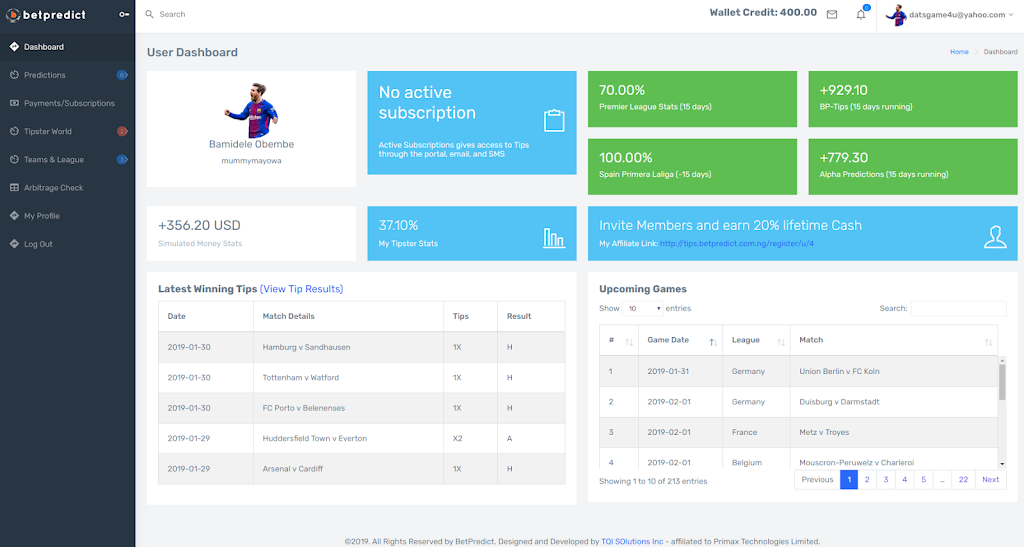Click the Upcoming Games table scrollbar
1024x547 pixels.
(x=1002, y=382)
